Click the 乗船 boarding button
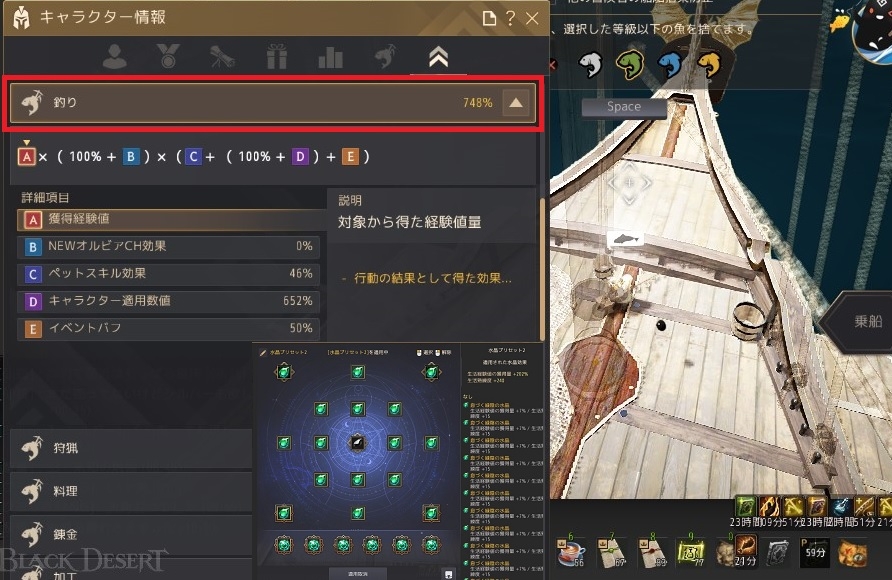The height and width of the screenshot is (580, 892). tap(868, 322)
